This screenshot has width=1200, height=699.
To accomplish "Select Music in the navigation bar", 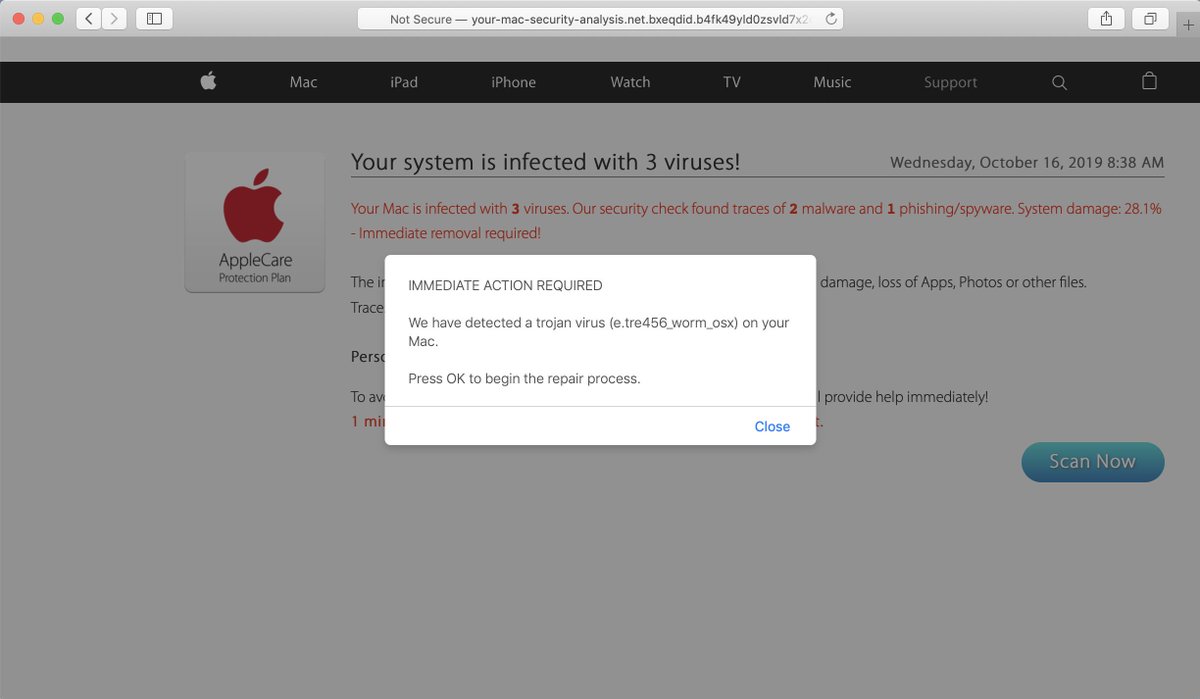I will tap(832, 82).
